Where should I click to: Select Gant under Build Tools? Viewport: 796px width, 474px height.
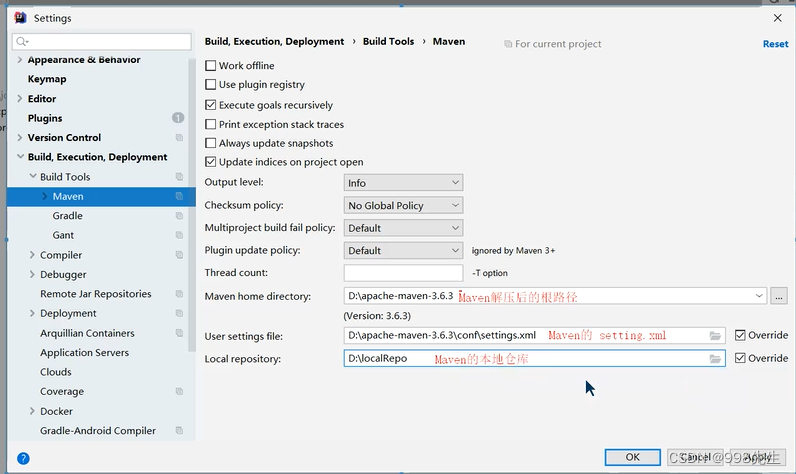(63, 235)
